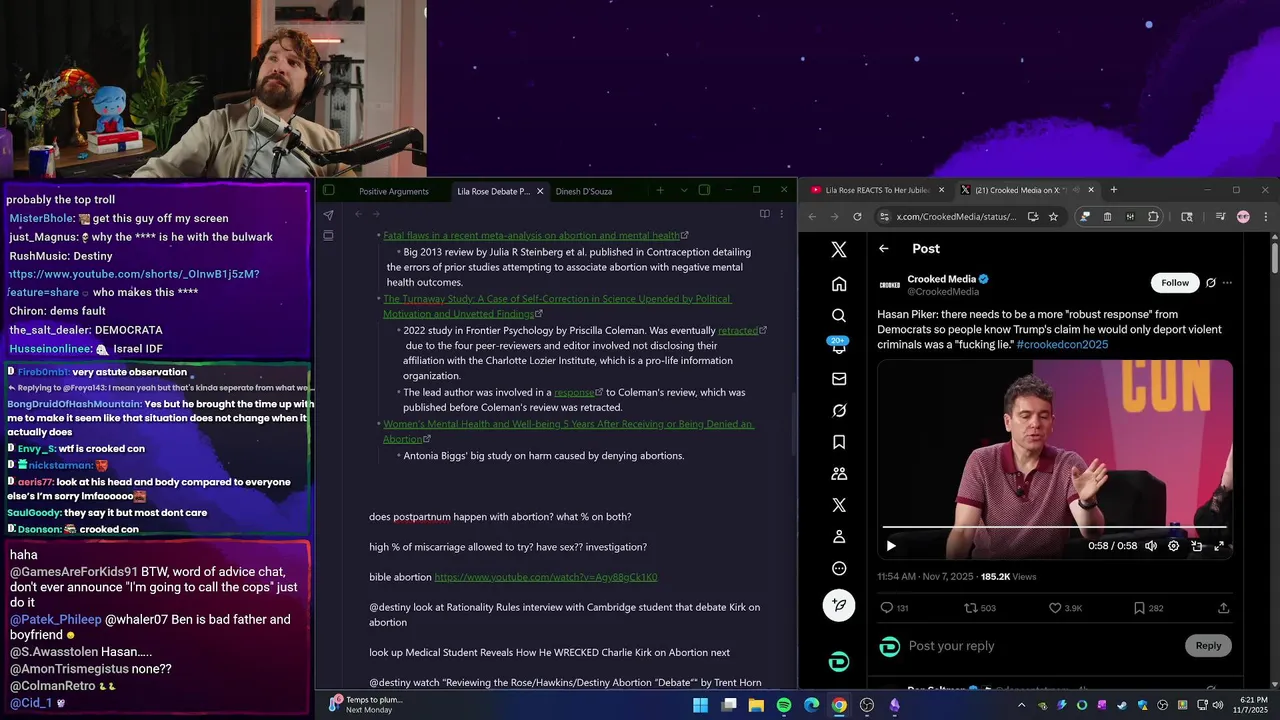This screenshot has height=720, width=1280.
Task: Click the Crooked Media account name
Action: coord(941,279)
